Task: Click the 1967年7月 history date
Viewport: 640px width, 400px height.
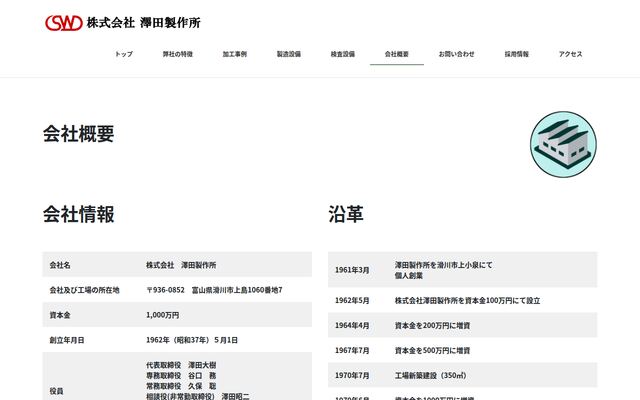Action: point(352,350)
